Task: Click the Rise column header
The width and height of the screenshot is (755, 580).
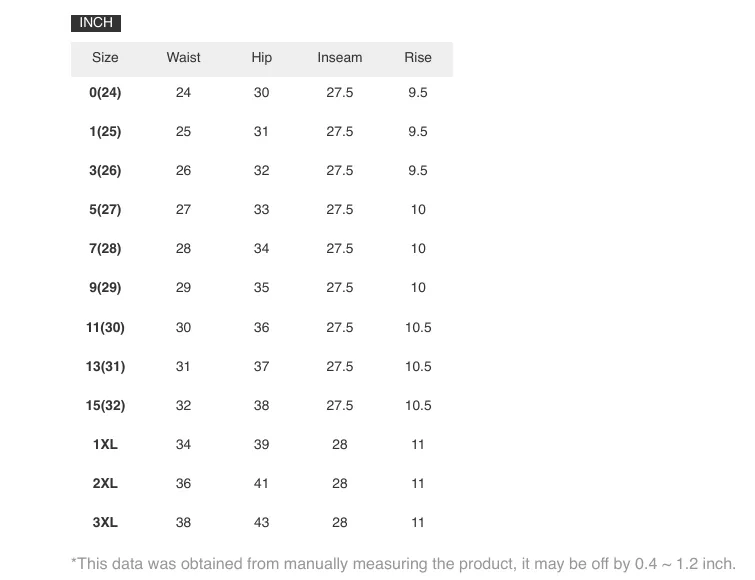Action: [417, 58]
